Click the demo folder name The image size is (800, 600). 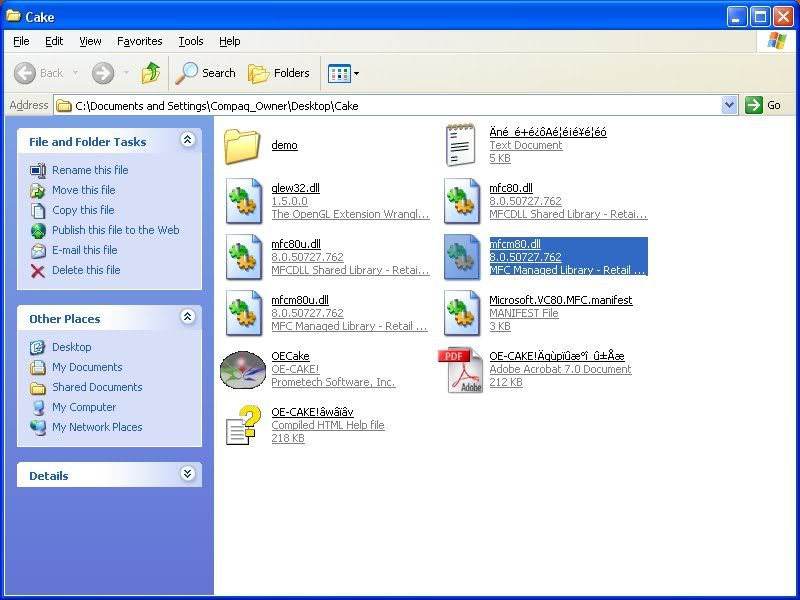click(284, 145)
